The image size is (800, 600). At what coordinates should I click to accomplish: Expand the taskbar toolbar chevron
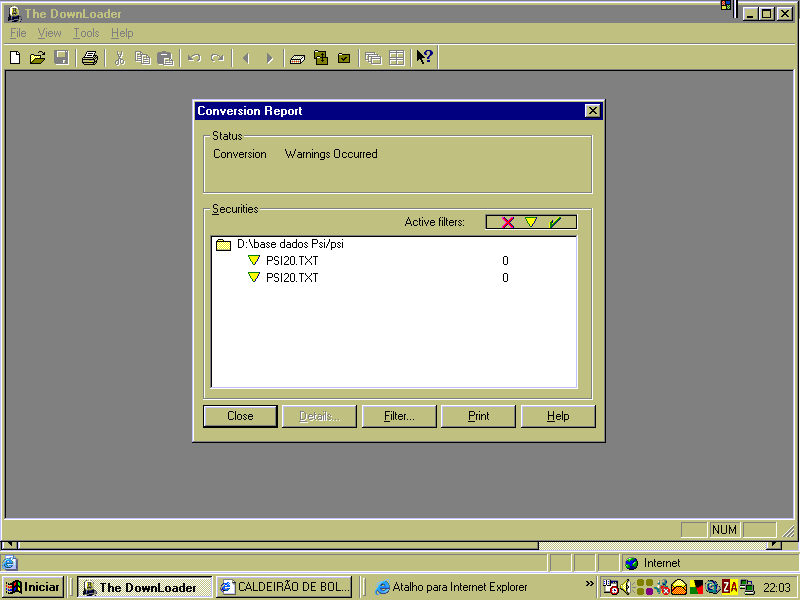pyautogui.click(x=589, y=583)
